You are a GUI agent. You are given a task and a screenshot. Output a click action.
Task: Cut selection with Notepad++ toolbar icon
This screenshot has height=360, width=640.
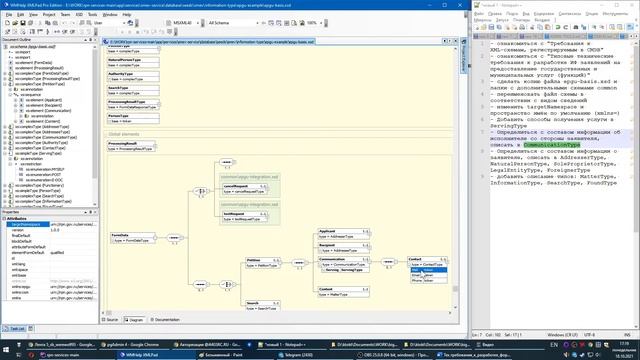point(532,27)
